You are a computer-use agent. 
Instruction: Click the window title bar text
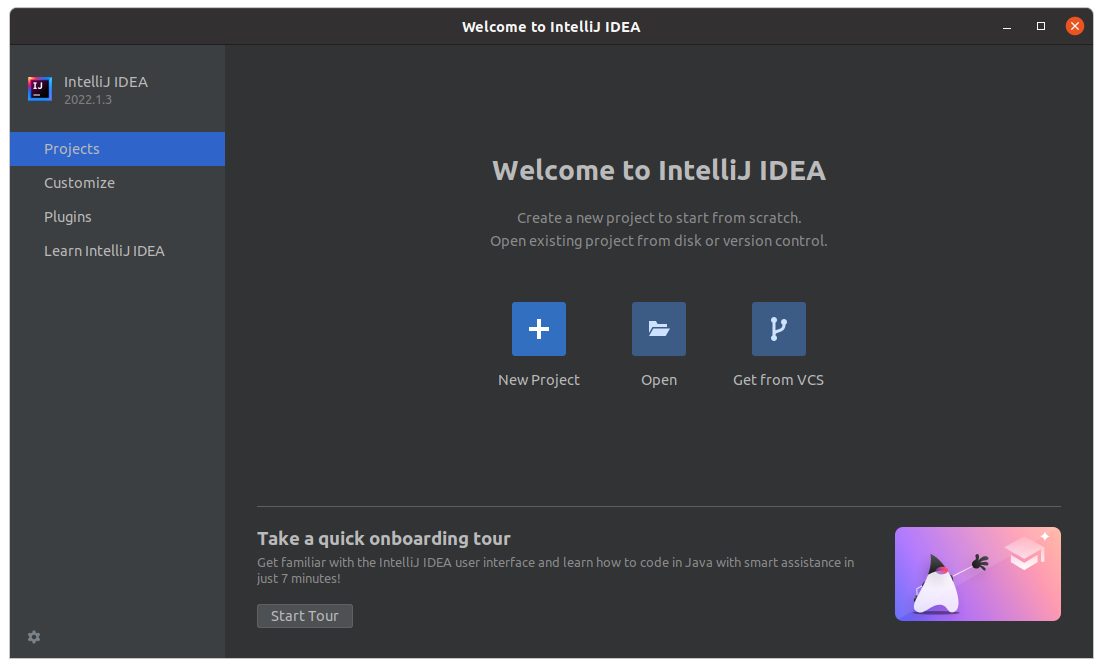551,27
